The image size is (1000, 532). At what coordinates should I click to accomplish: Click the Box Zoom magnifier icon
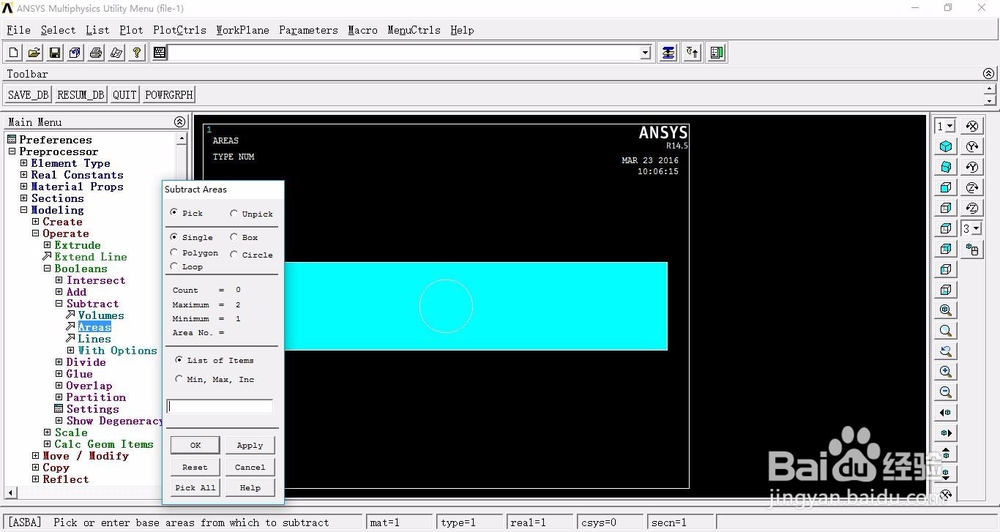(x=946, y=331)
